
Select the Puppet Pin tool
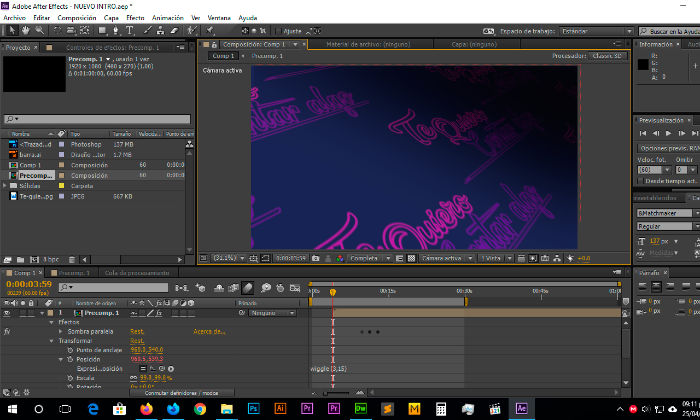coord(209,30)
